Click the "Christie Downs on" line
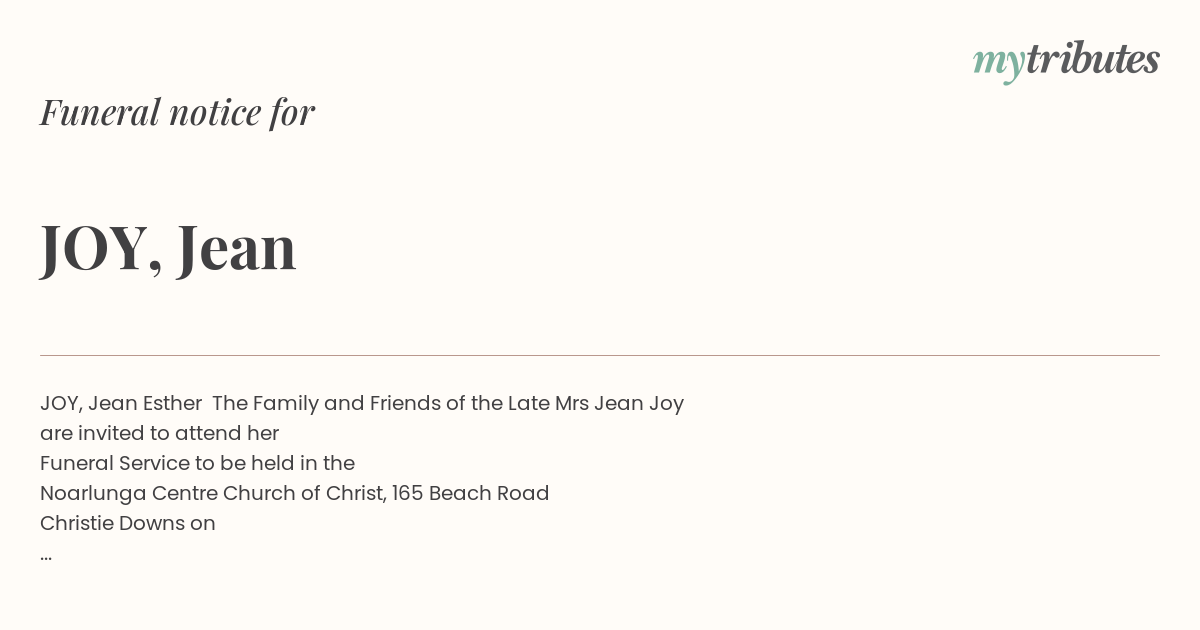The height and width of the screenshot is (630, 1200). [128, 523]
